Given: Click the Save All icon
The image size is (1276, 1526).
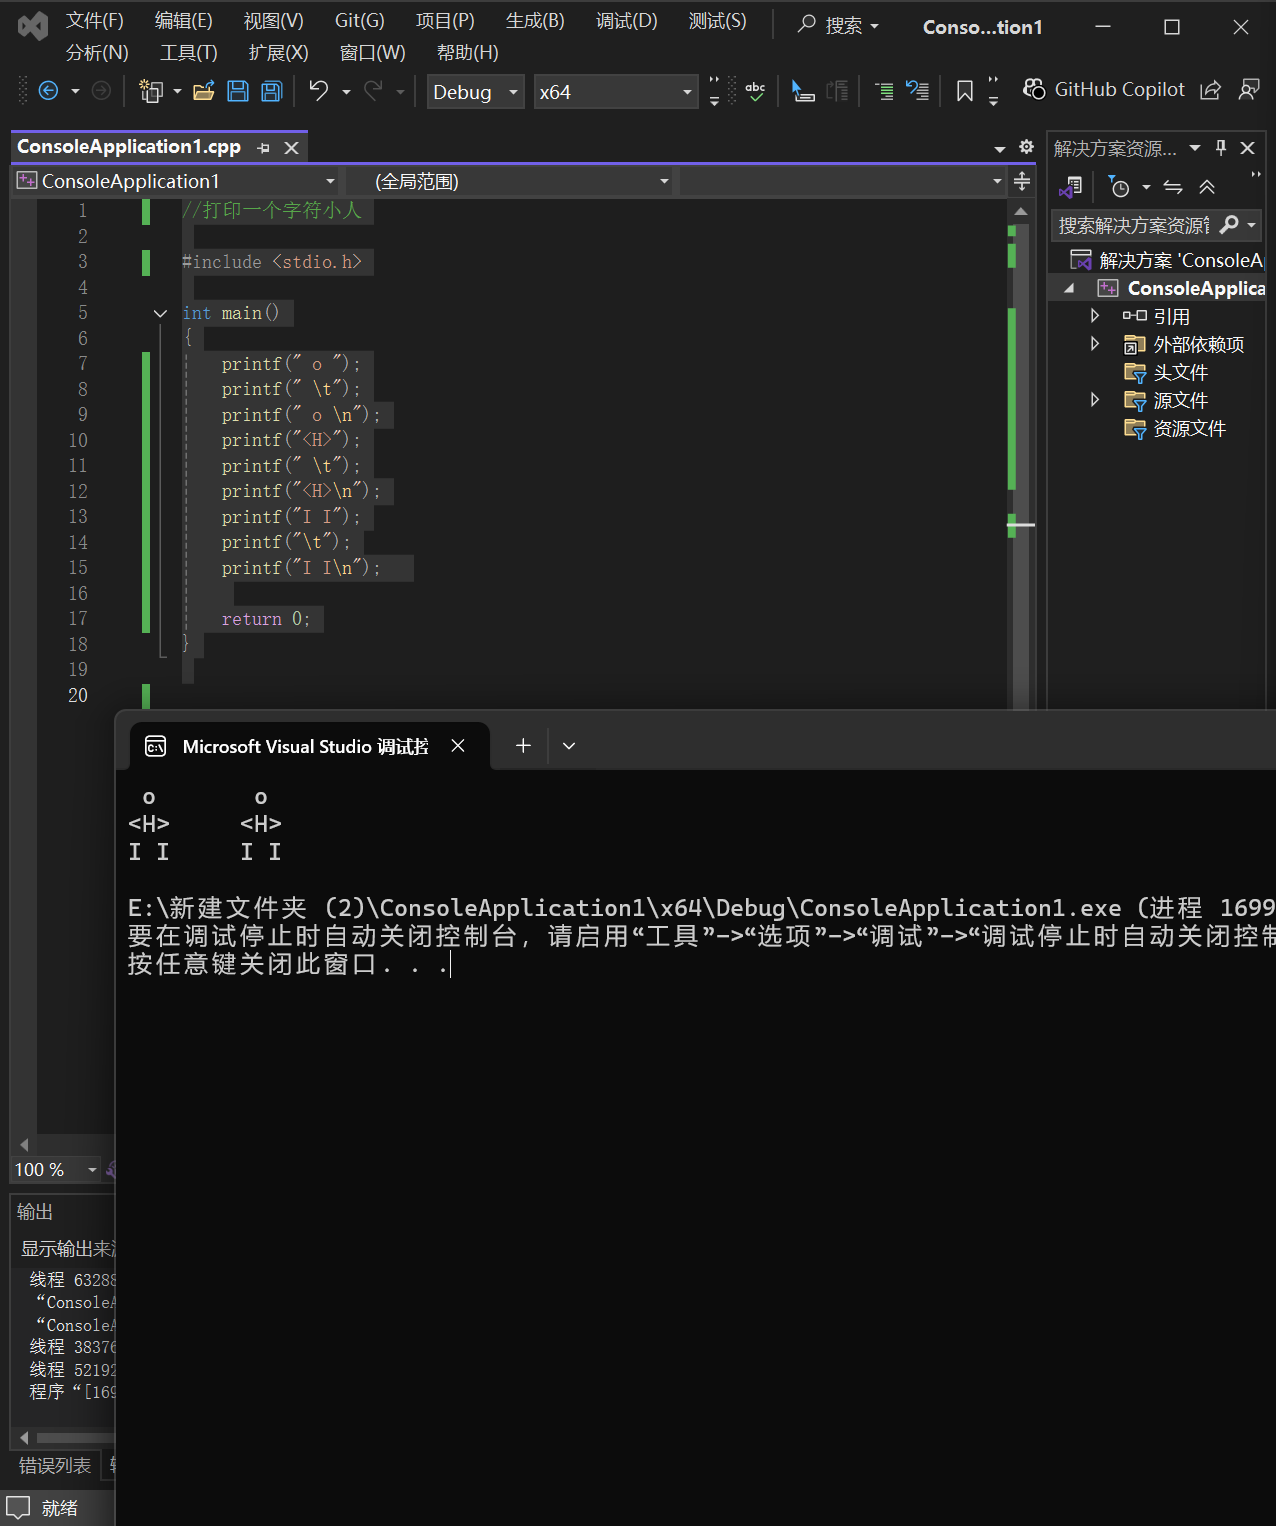Looking at the screenshot, I should pyautogui.click(x=271, y=91).
